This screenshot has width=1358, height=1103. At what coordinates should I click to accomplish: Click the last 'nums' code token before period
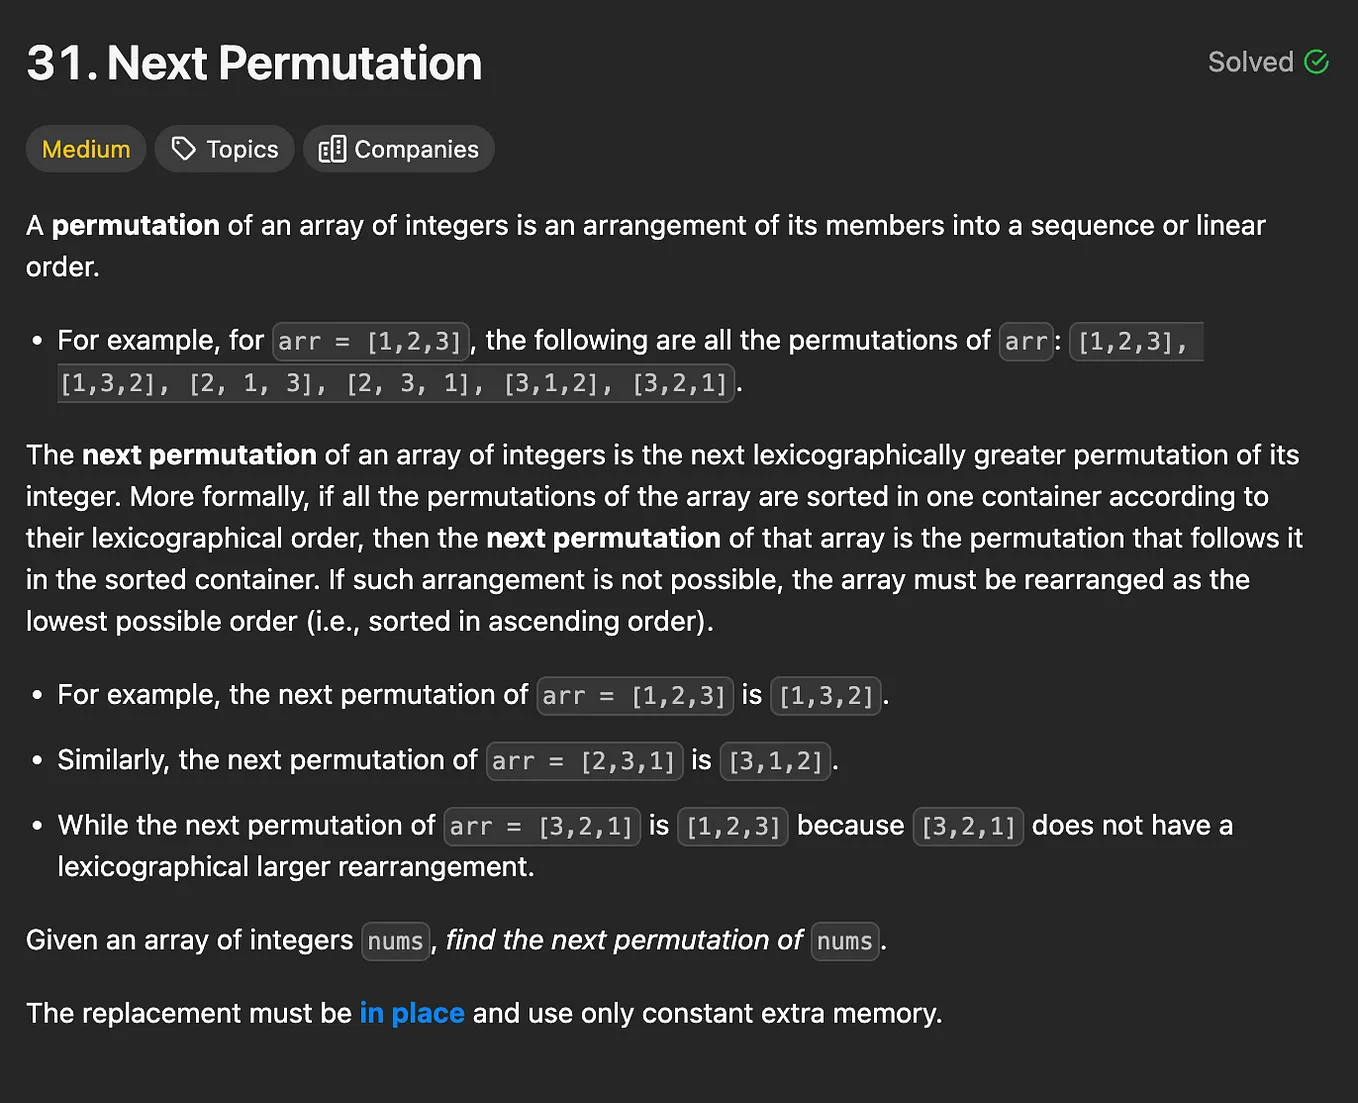click(x=845, y=941)
